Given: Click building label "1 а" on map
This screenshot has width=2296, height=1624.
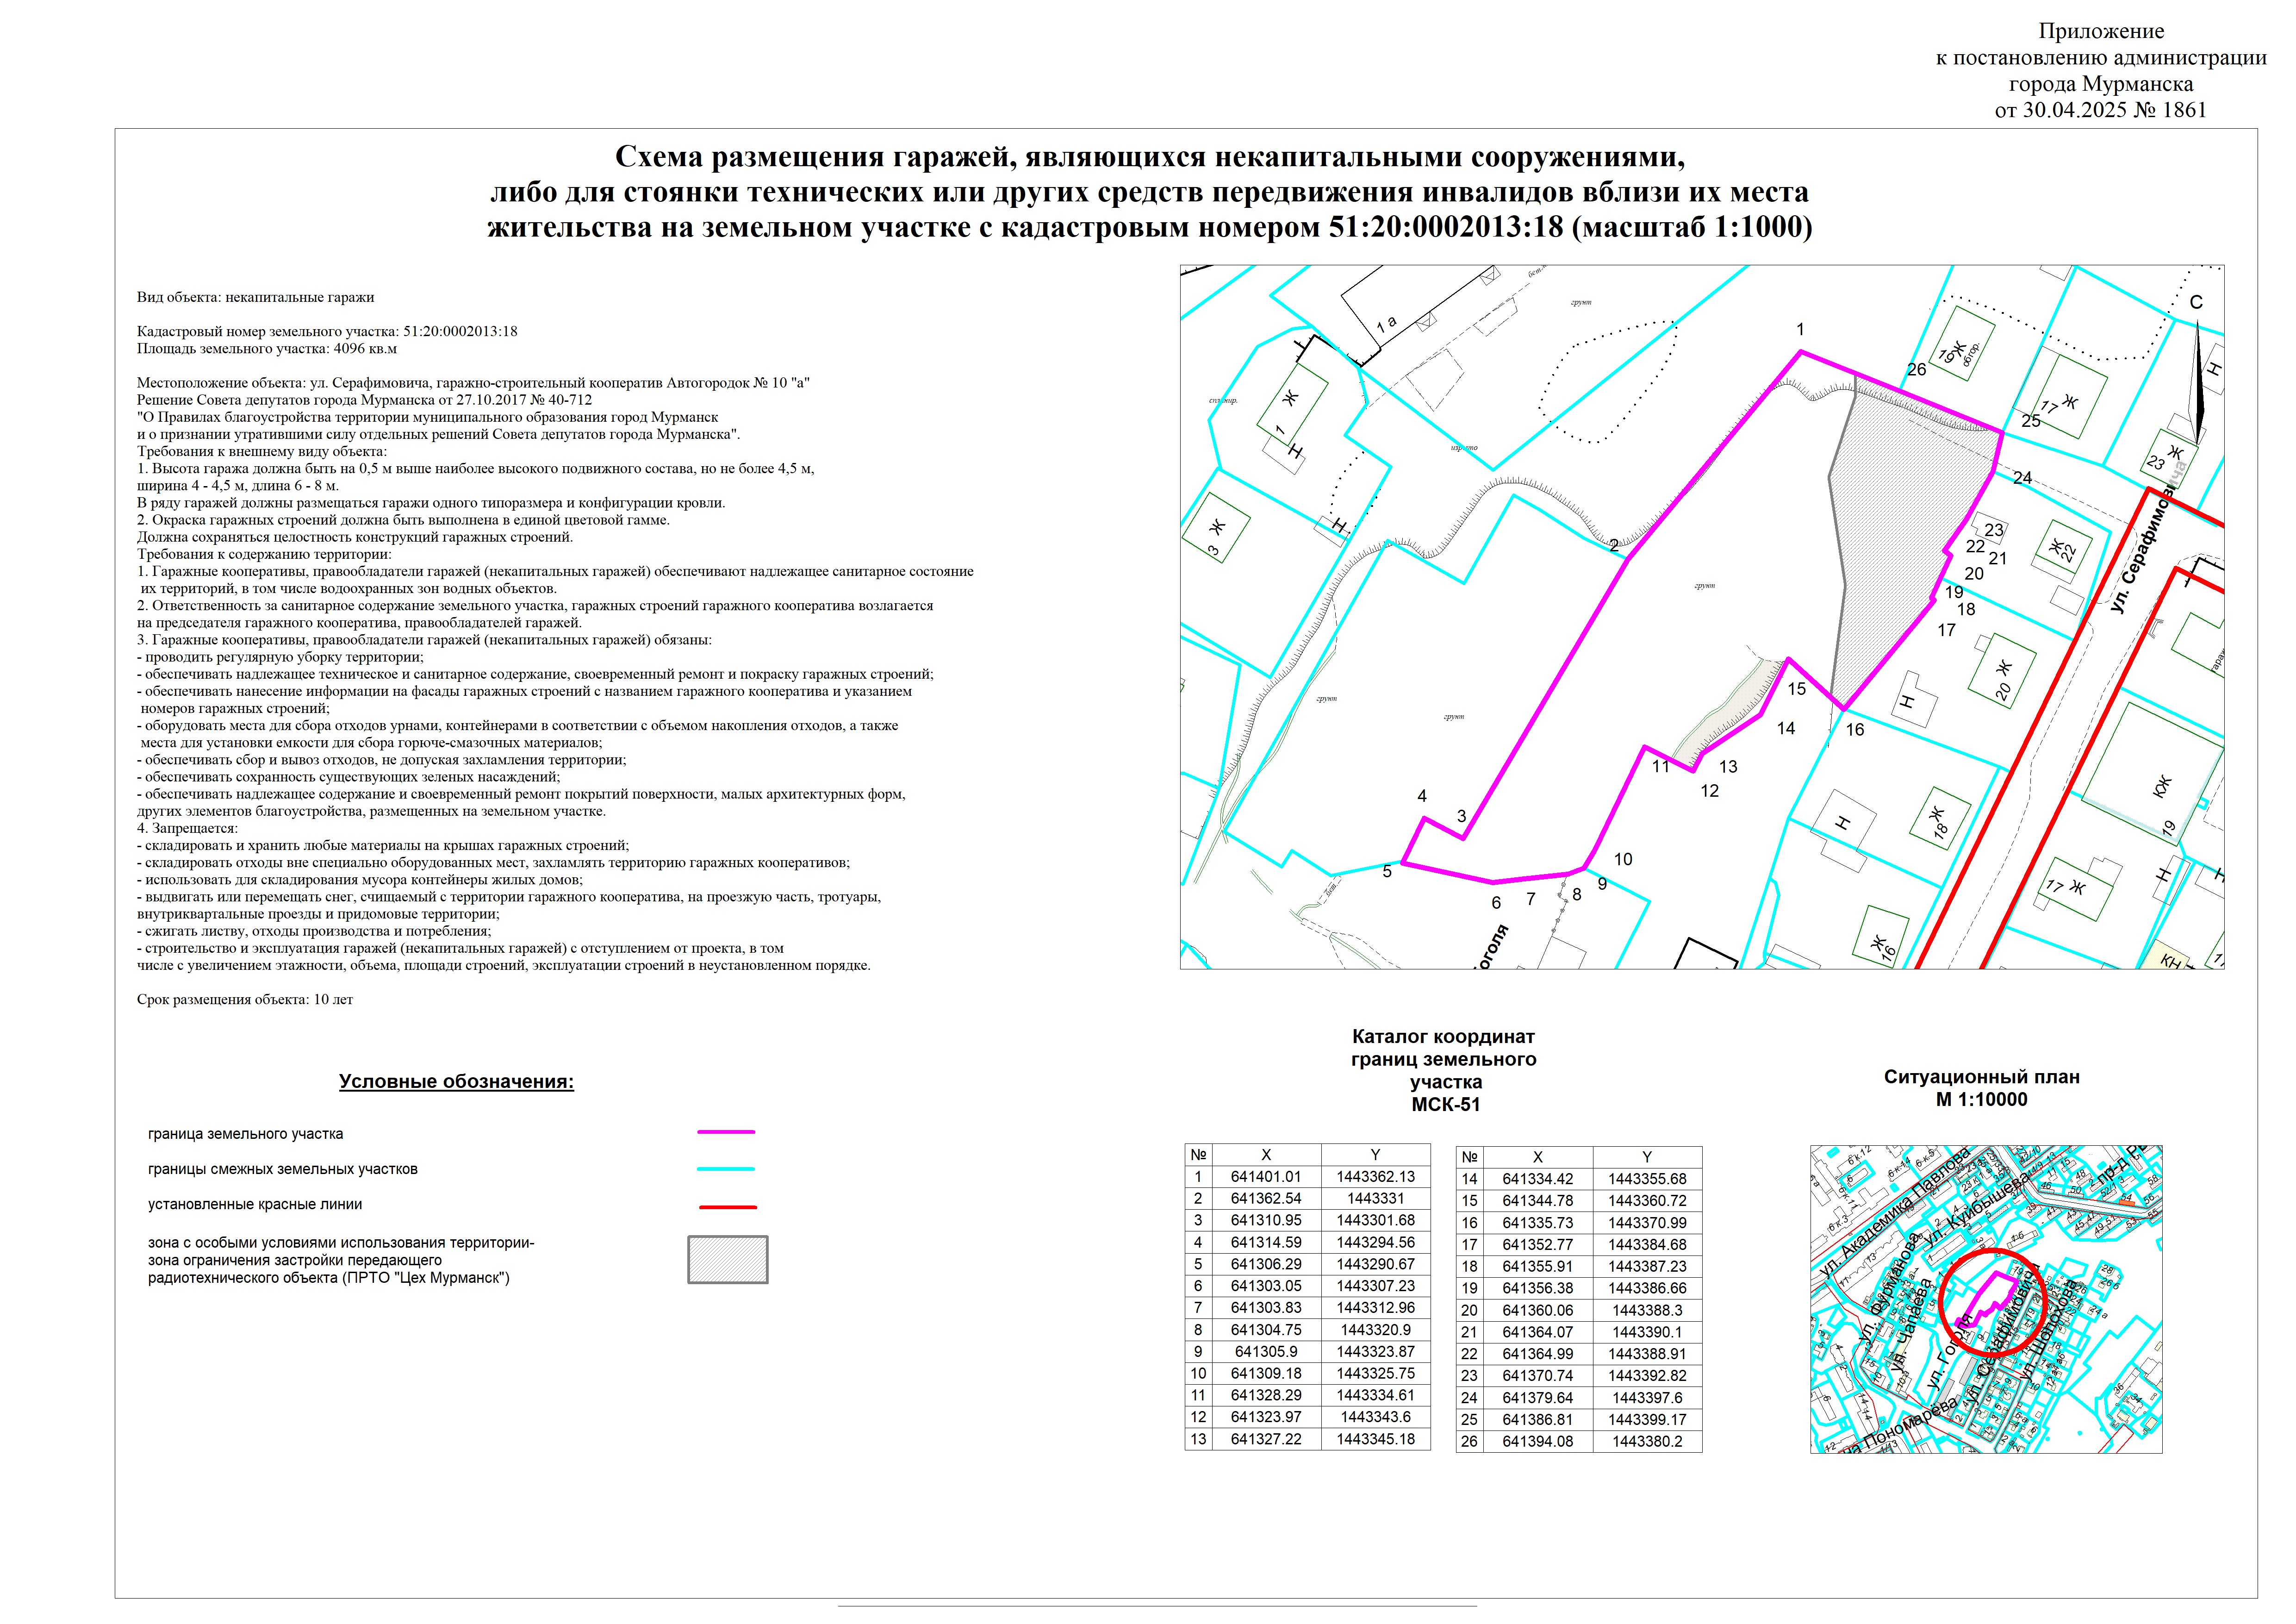Looking at the screenshot, I should coord(1386,324).
